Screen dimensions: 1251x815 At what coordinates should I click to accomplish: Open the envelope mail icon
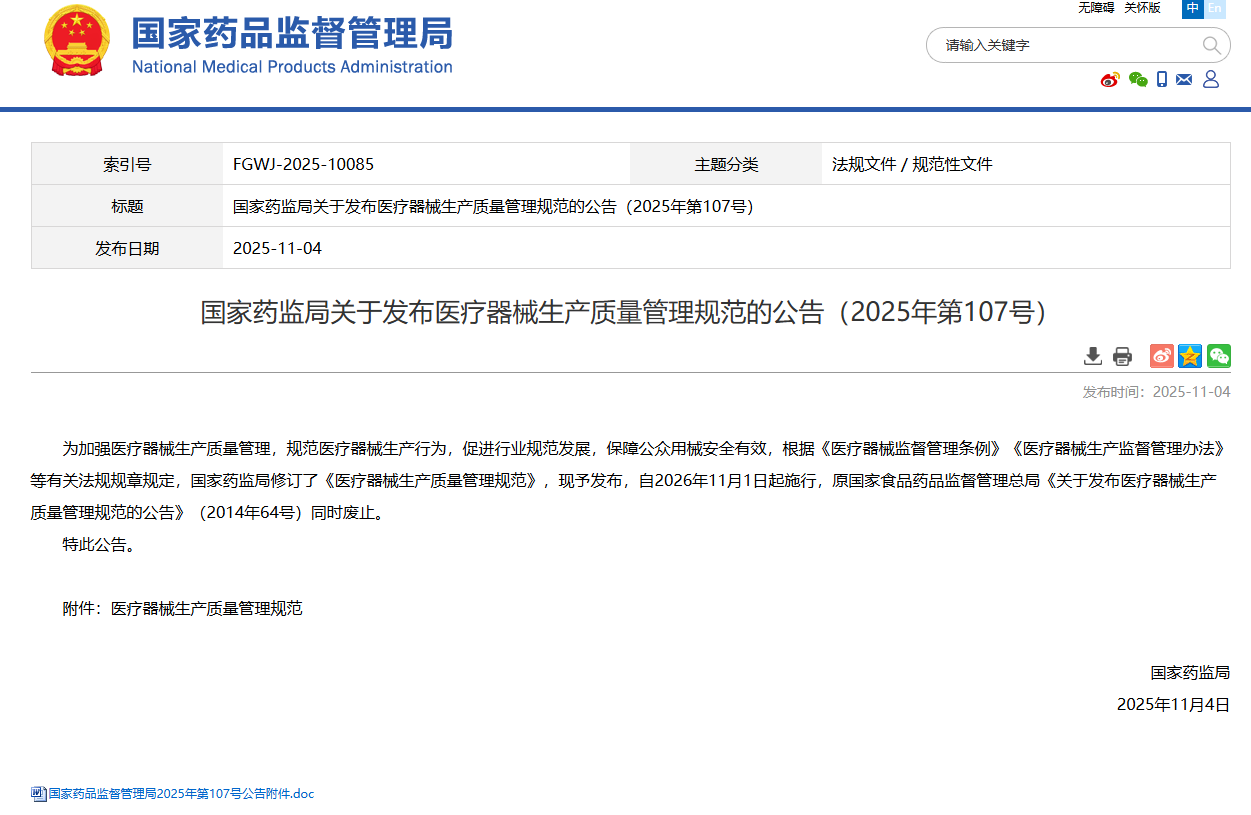point(1184,80)
